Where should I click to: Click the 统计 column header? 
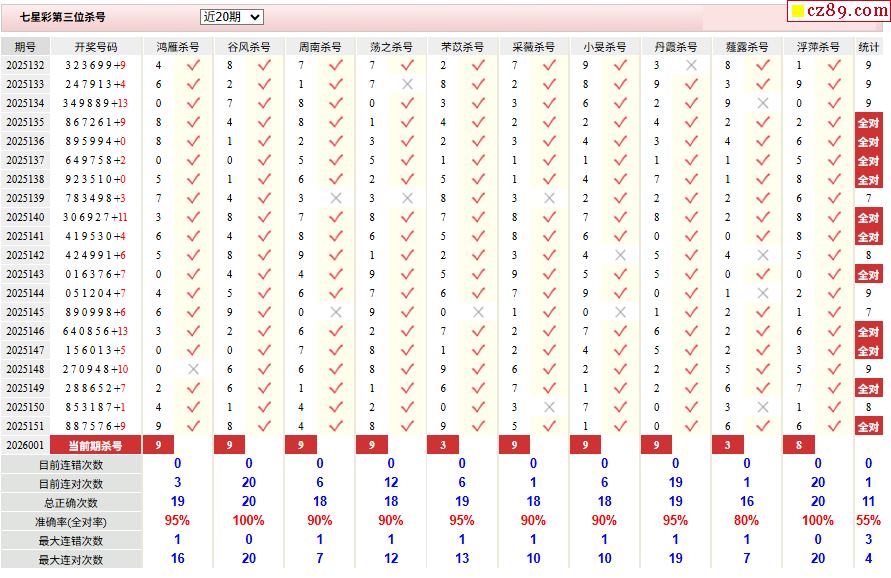pos(868,47)
